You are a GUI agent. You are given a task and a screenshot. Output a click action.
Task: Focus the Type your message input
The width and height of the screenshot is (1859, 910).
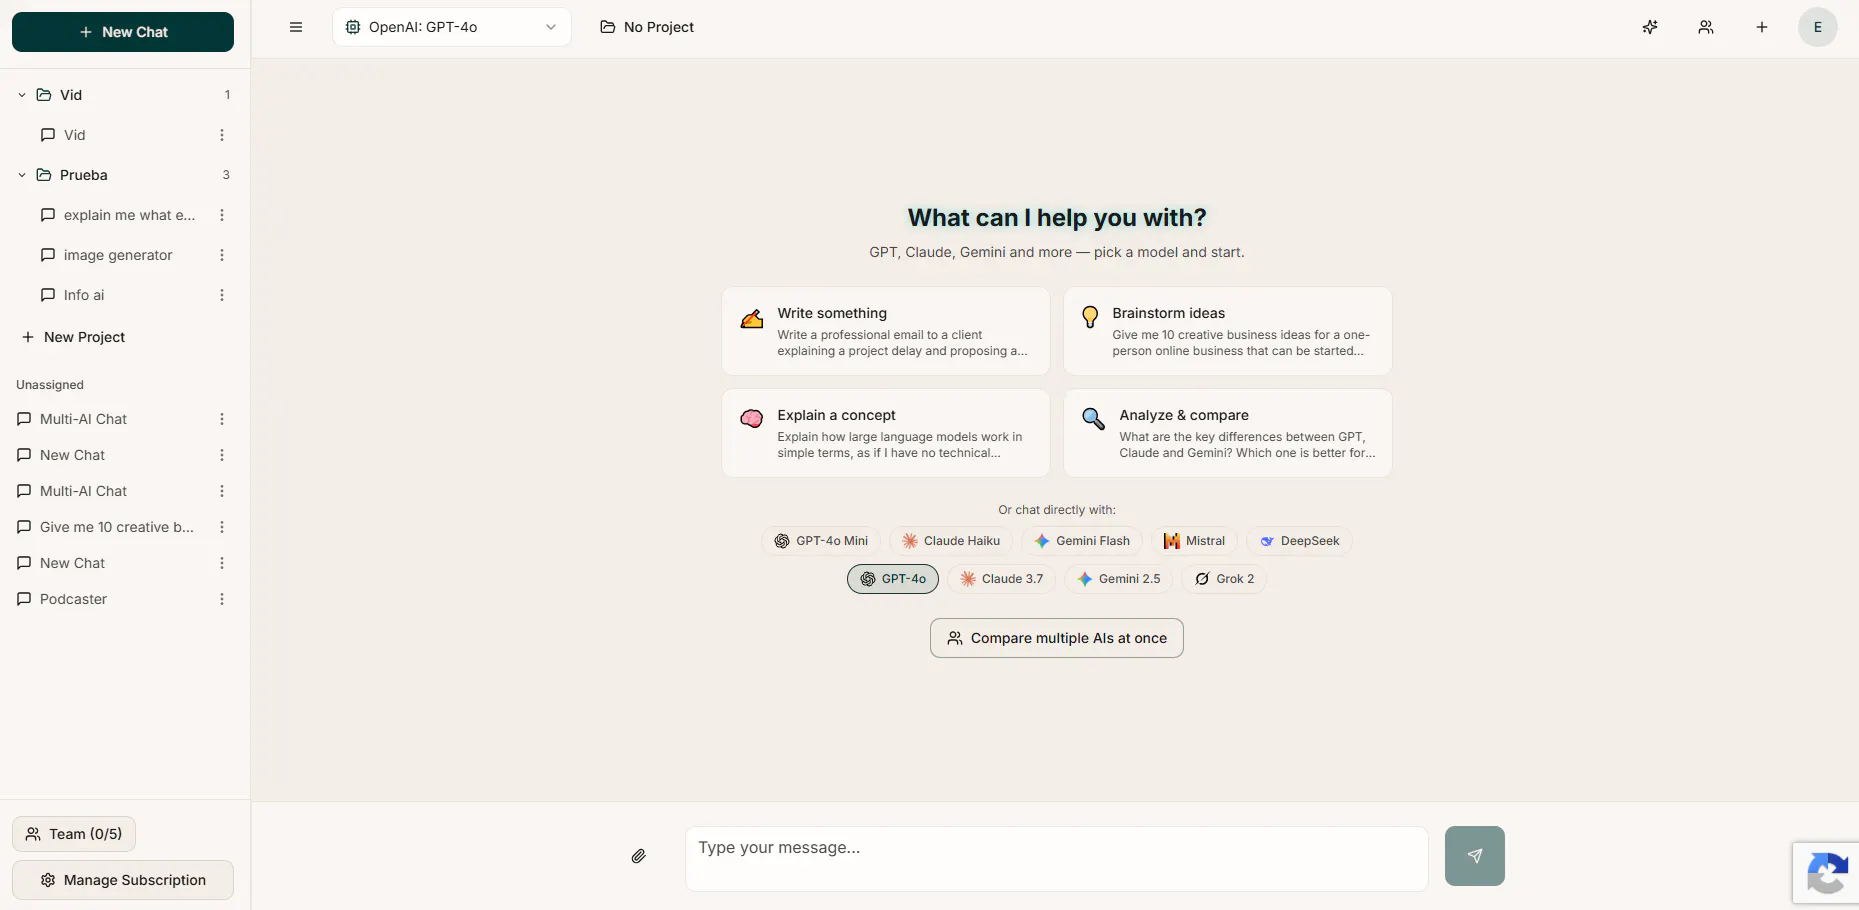(1057, 858)
